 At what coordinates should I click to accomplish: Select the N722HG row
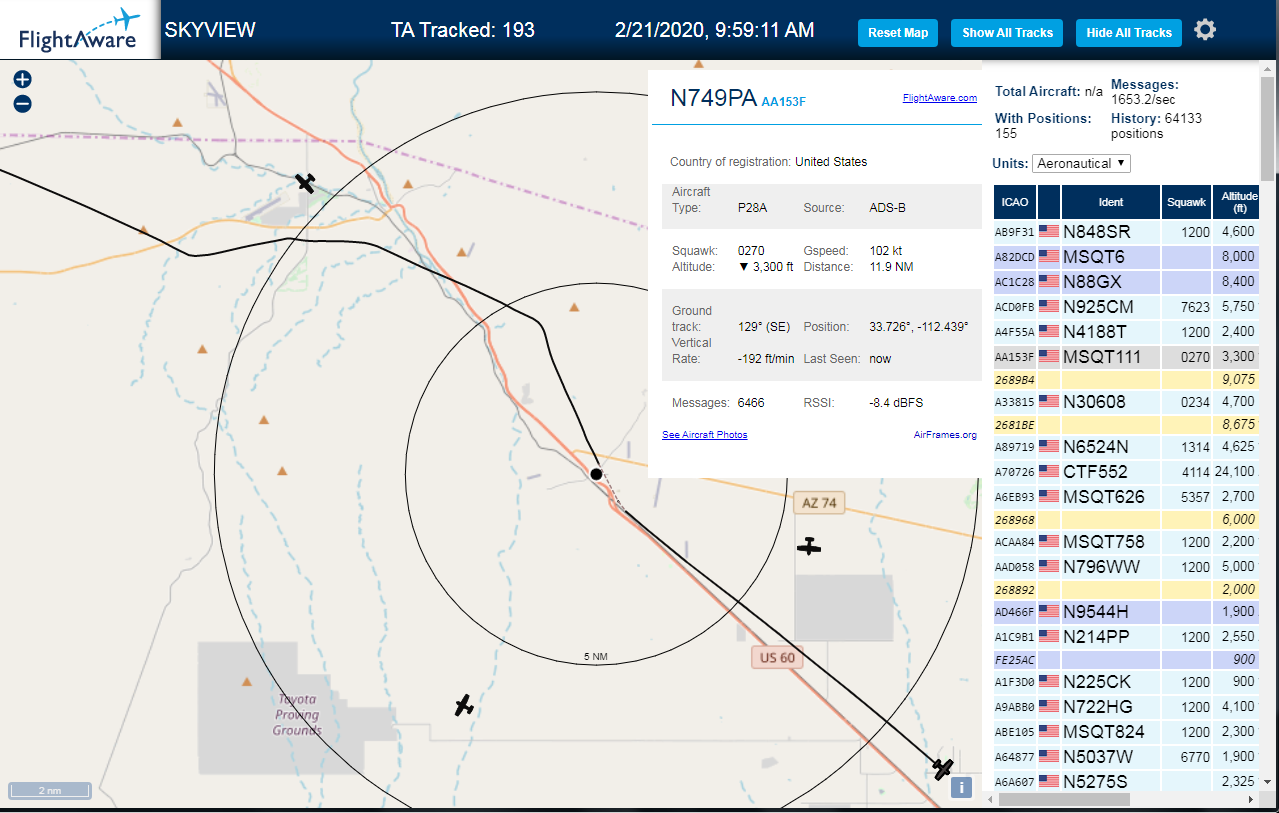point(1127,706)
